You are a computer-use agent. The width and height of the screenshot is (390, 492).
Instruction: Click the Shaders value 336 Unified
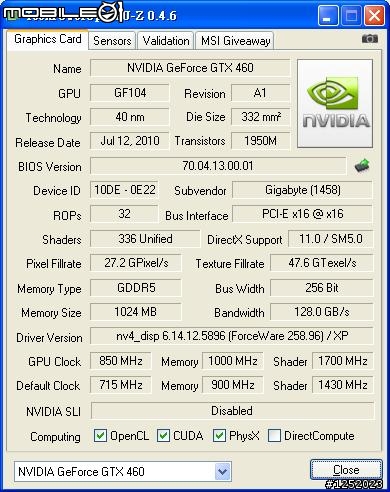click(145, 239)
